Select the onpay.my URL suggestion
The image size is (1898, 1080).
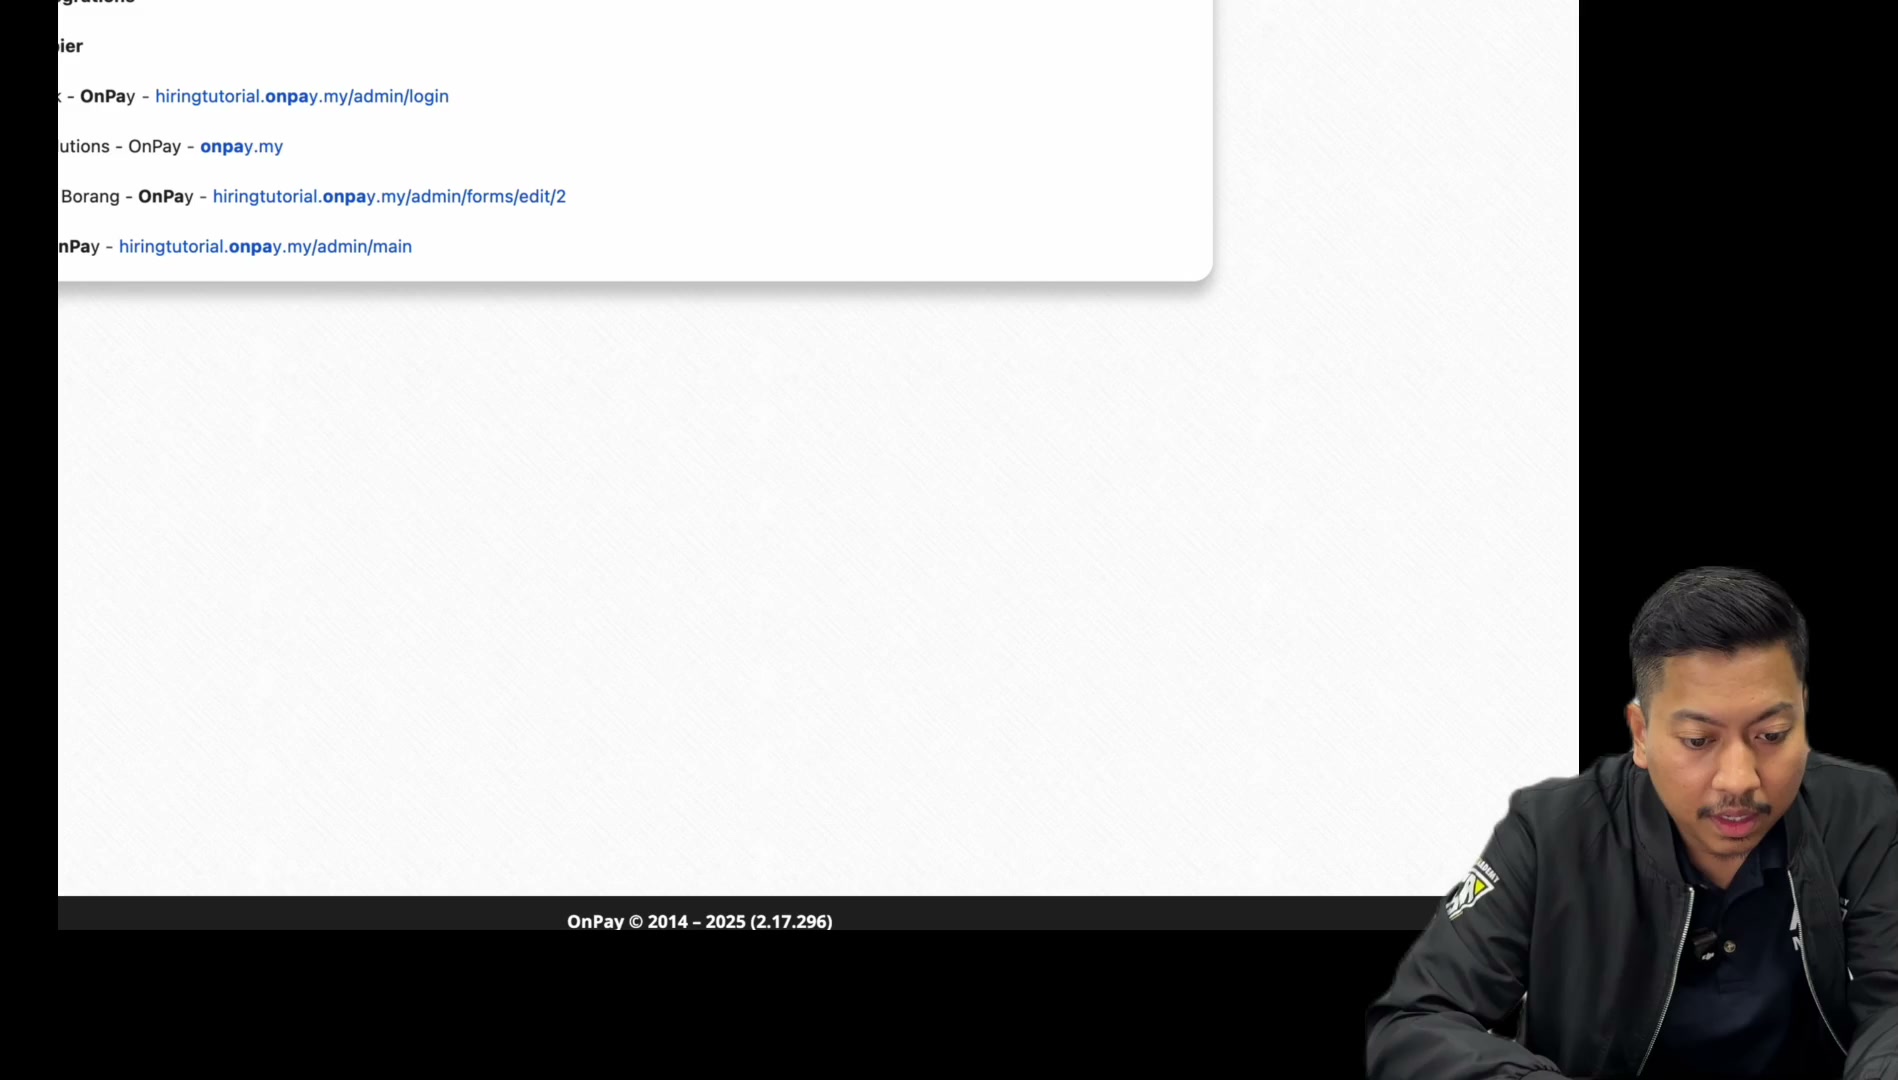coord(241,147)
